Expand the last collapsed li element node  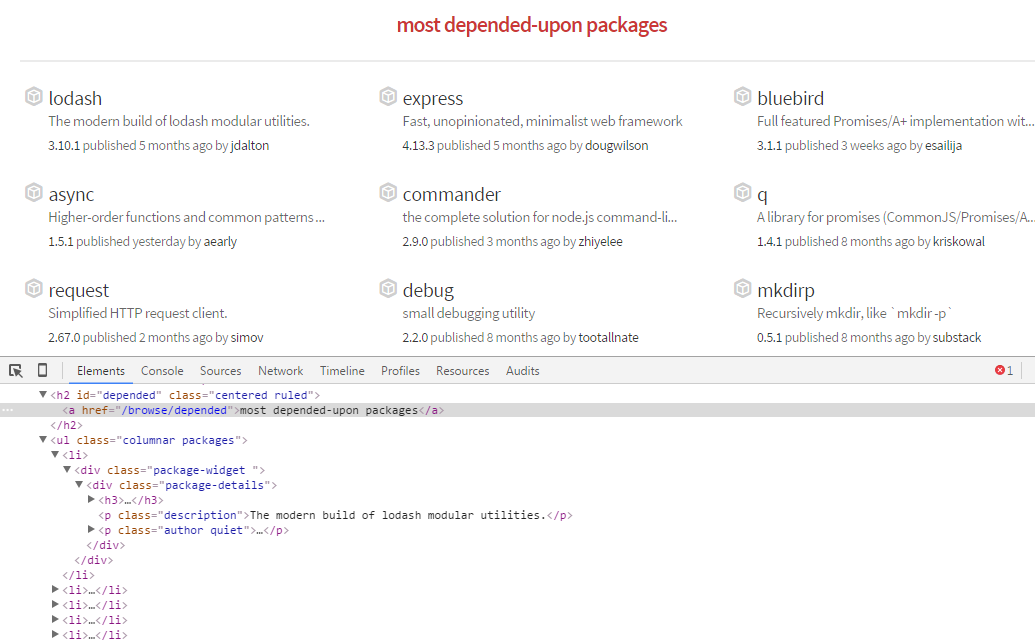tap(56, 634)
